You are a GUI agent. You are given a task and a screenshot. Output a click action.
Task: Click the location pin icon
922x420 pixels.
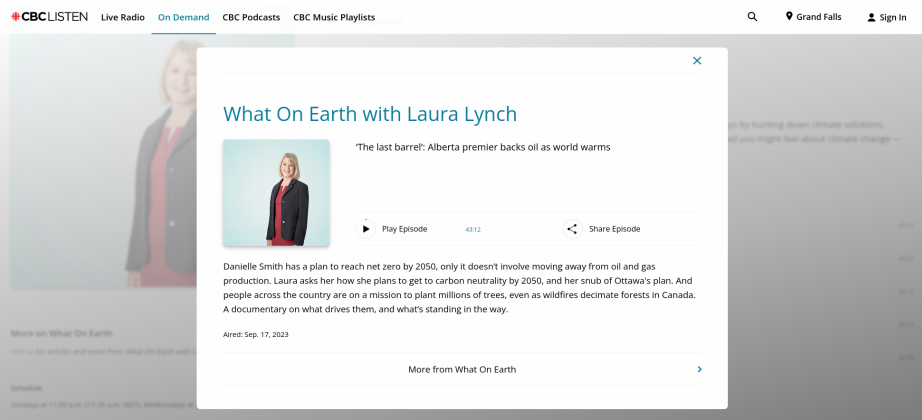click(x=789, y=17)
